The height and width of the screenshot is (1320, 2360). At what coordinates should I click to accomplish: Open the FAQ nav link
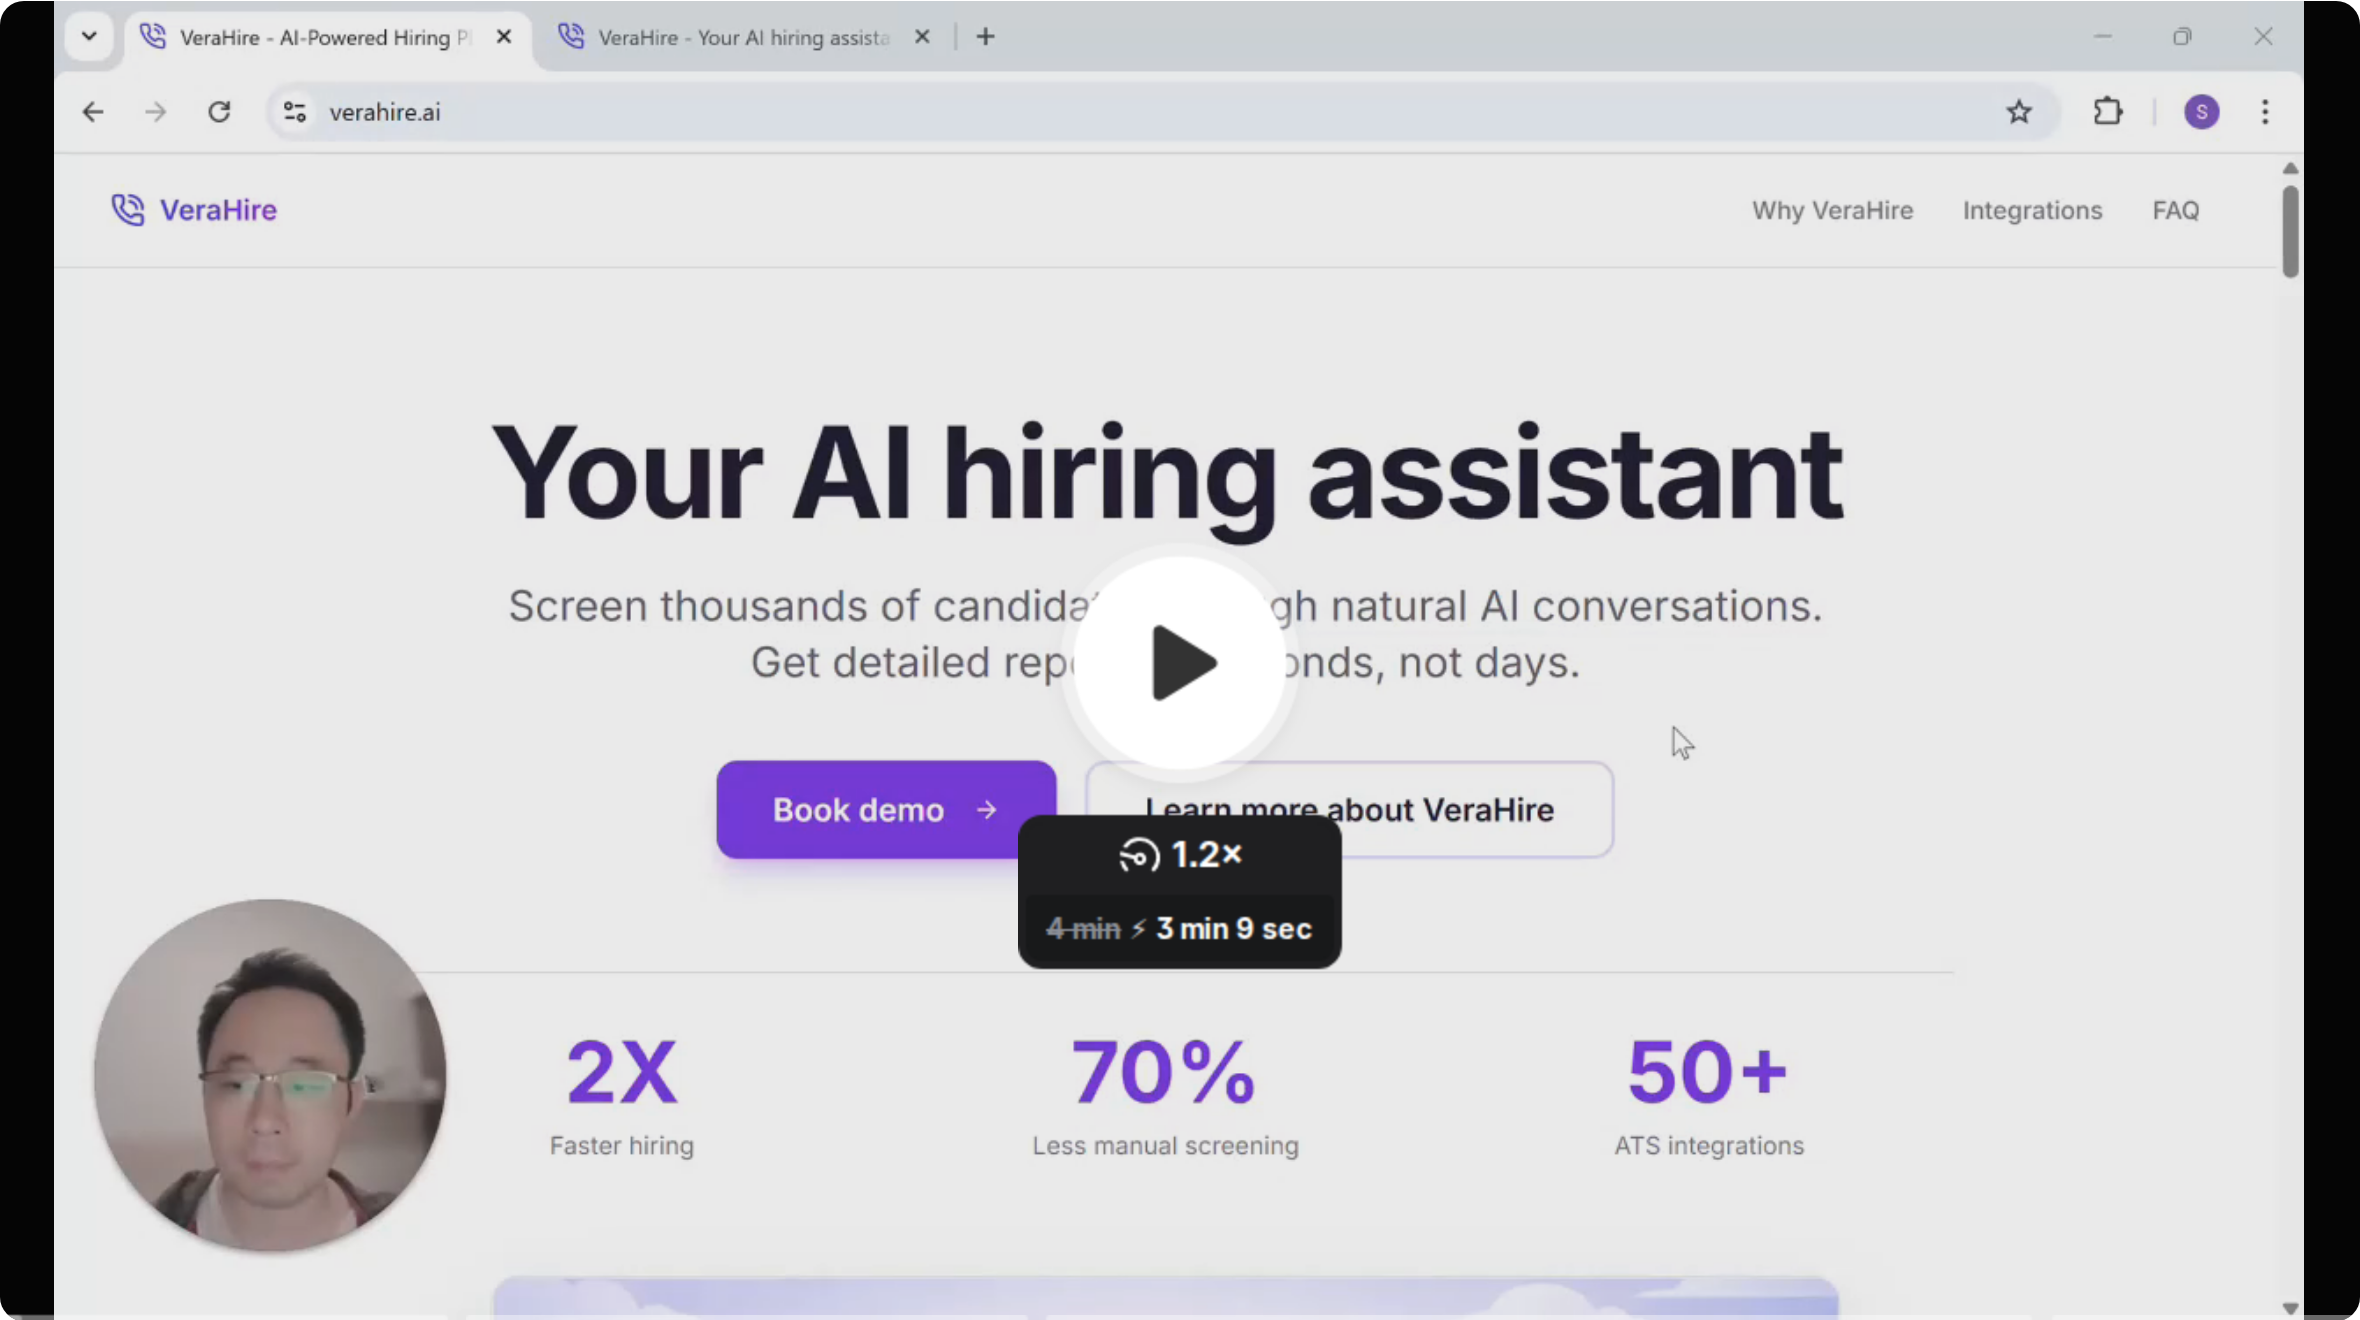(x=2176, y=210)
